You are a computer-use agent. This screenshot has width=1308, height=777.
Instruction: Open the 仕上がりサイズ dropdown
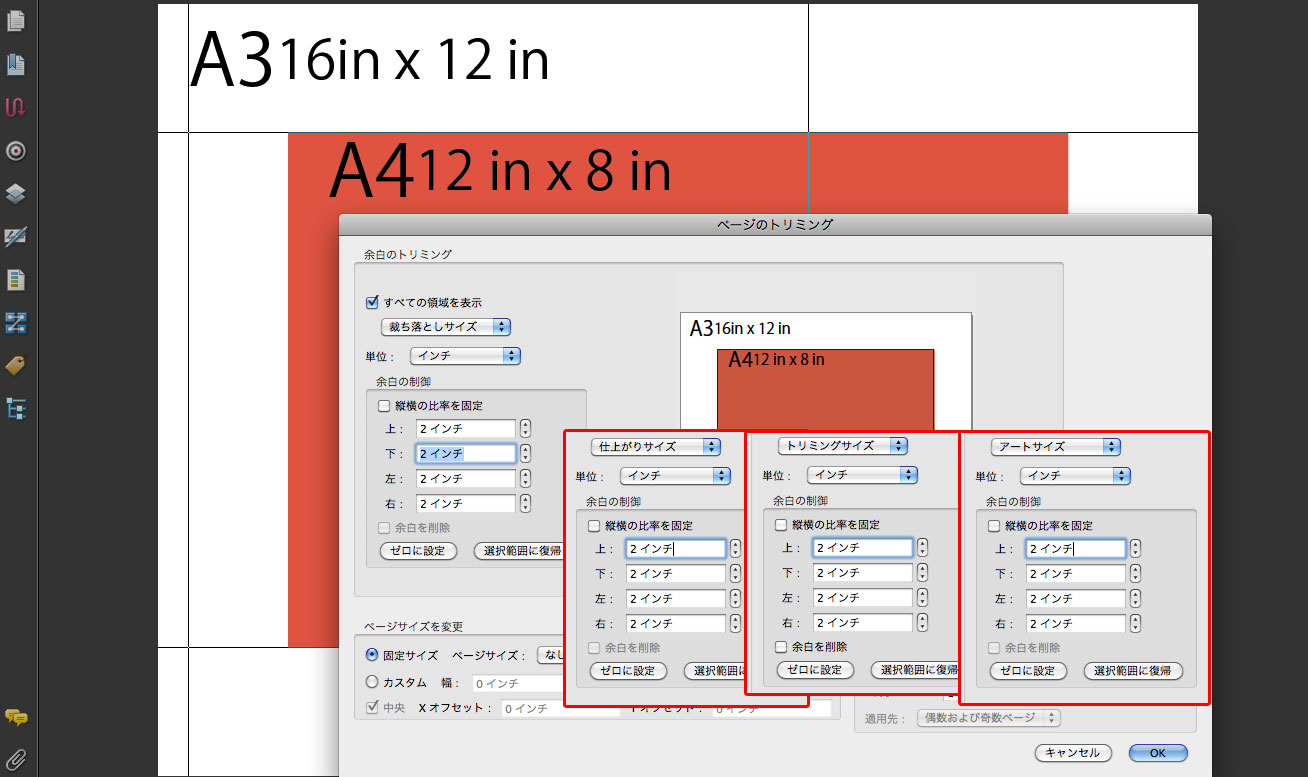pyautogui.click(x=656, y=446)
